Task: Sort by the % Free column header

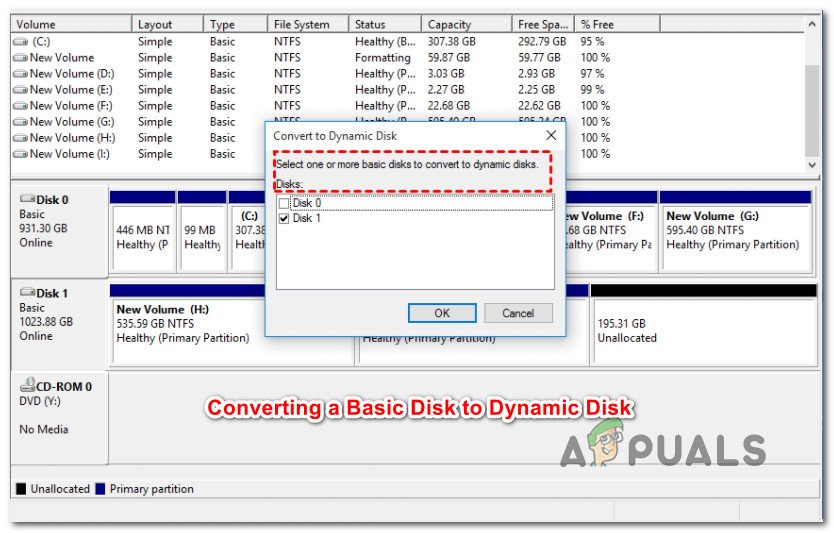Action: coord(617,24)
